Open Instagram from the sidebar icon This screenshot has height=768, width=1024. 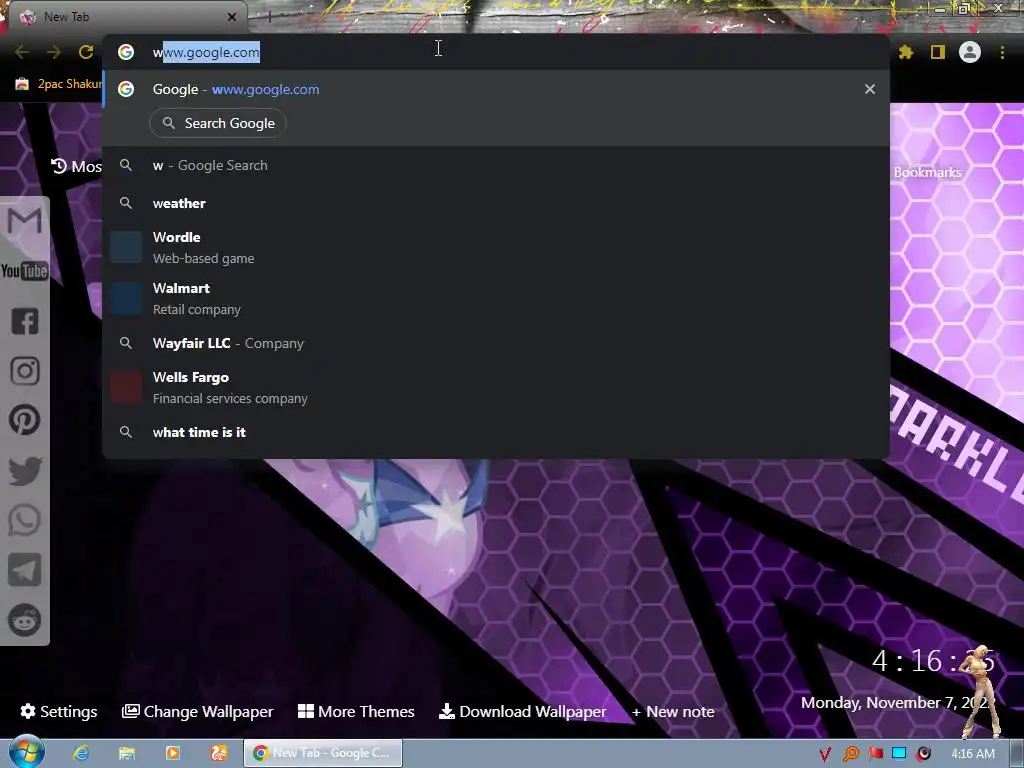tap(24, 371)
